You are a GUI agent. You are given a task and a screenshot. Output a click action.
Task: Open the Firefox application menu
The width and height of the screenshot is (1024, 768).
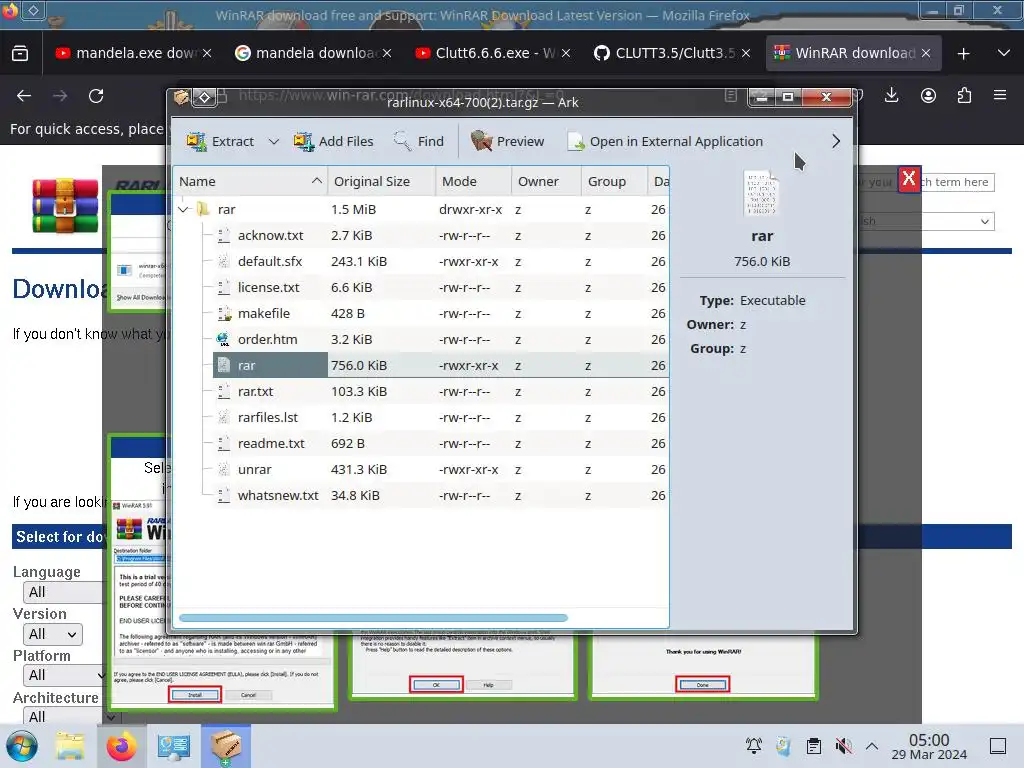coord(1000,95)
